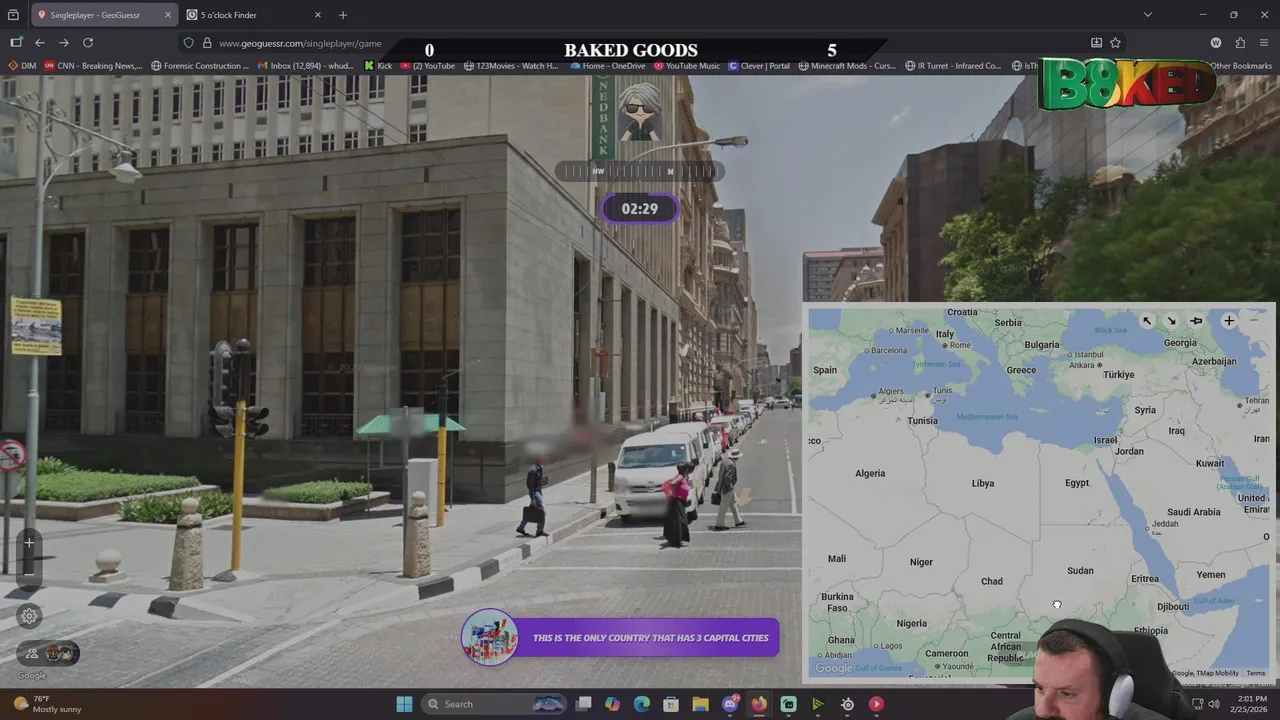Open the volume control in system tray
Screen dimensions: 1280x720
(x=1214, y=704)
